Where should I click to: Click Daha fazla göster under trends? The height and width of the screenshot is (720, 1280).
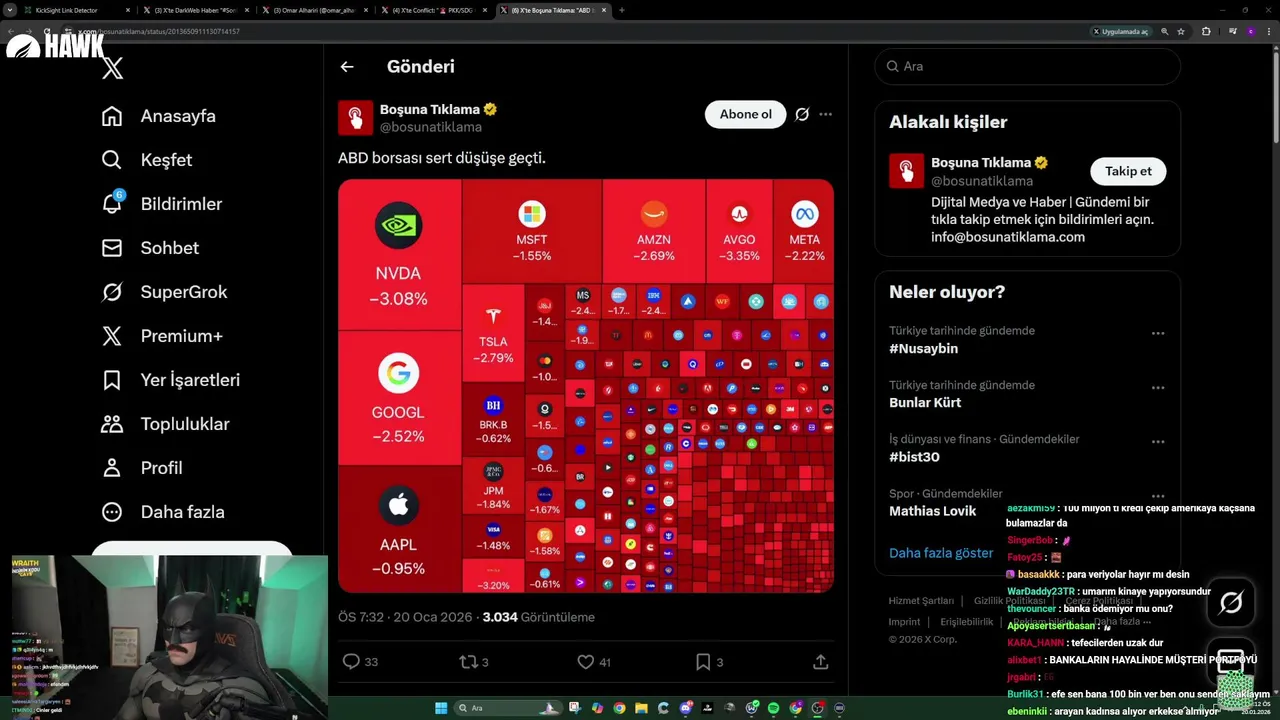(x=941, y=553)
